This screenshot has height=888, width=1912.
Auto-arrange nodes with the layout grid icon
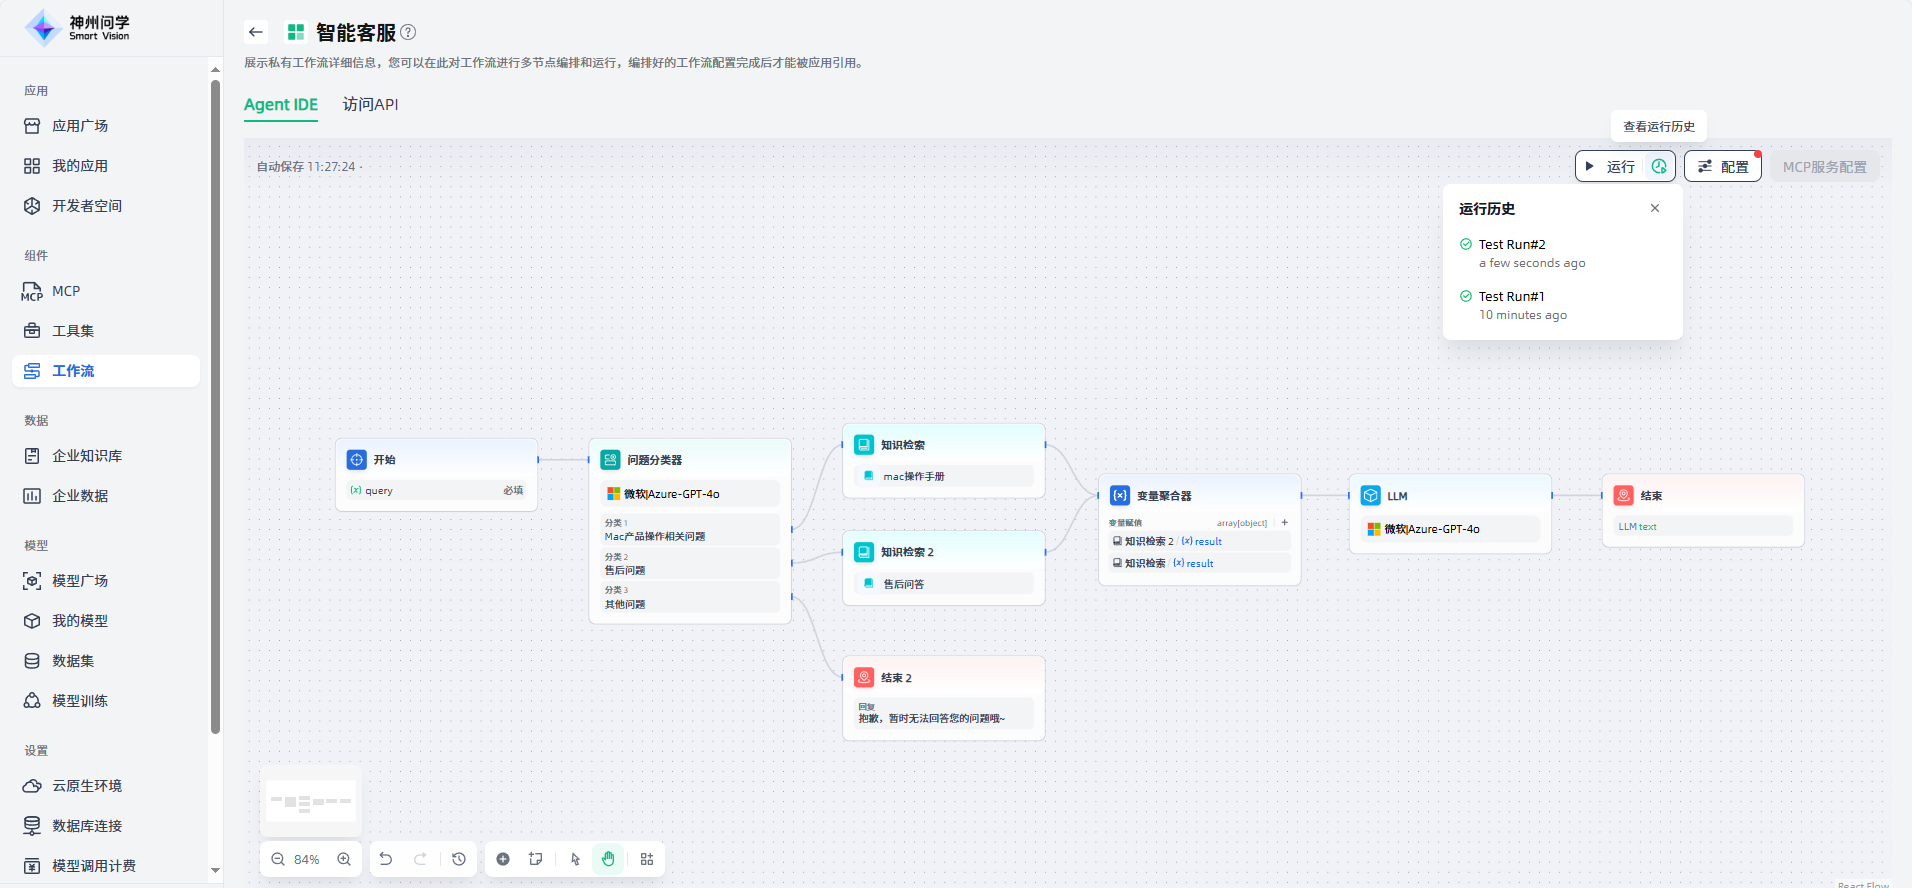(647, 859)
